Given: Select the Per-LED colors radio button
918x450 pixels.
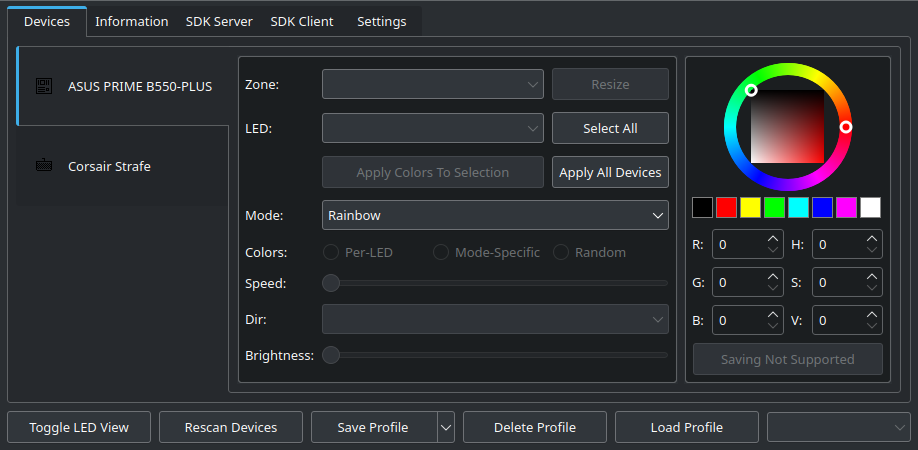Looking at the screenshot, I should pos(330,252).
